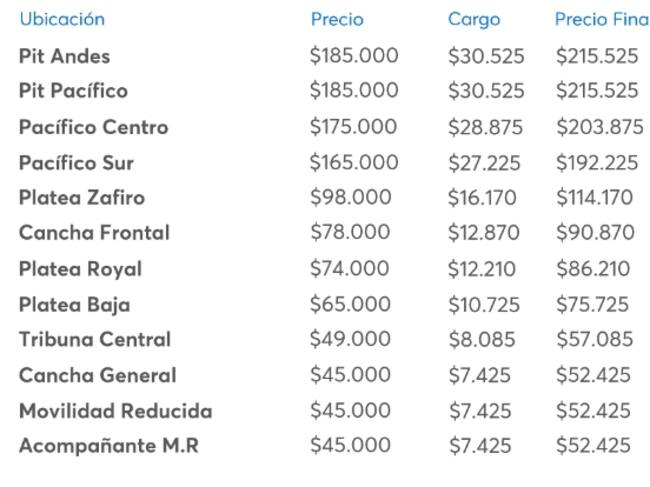Select the $8.085 charge for Tribuna Central
The image size is (650, 487).
[479, 339]
